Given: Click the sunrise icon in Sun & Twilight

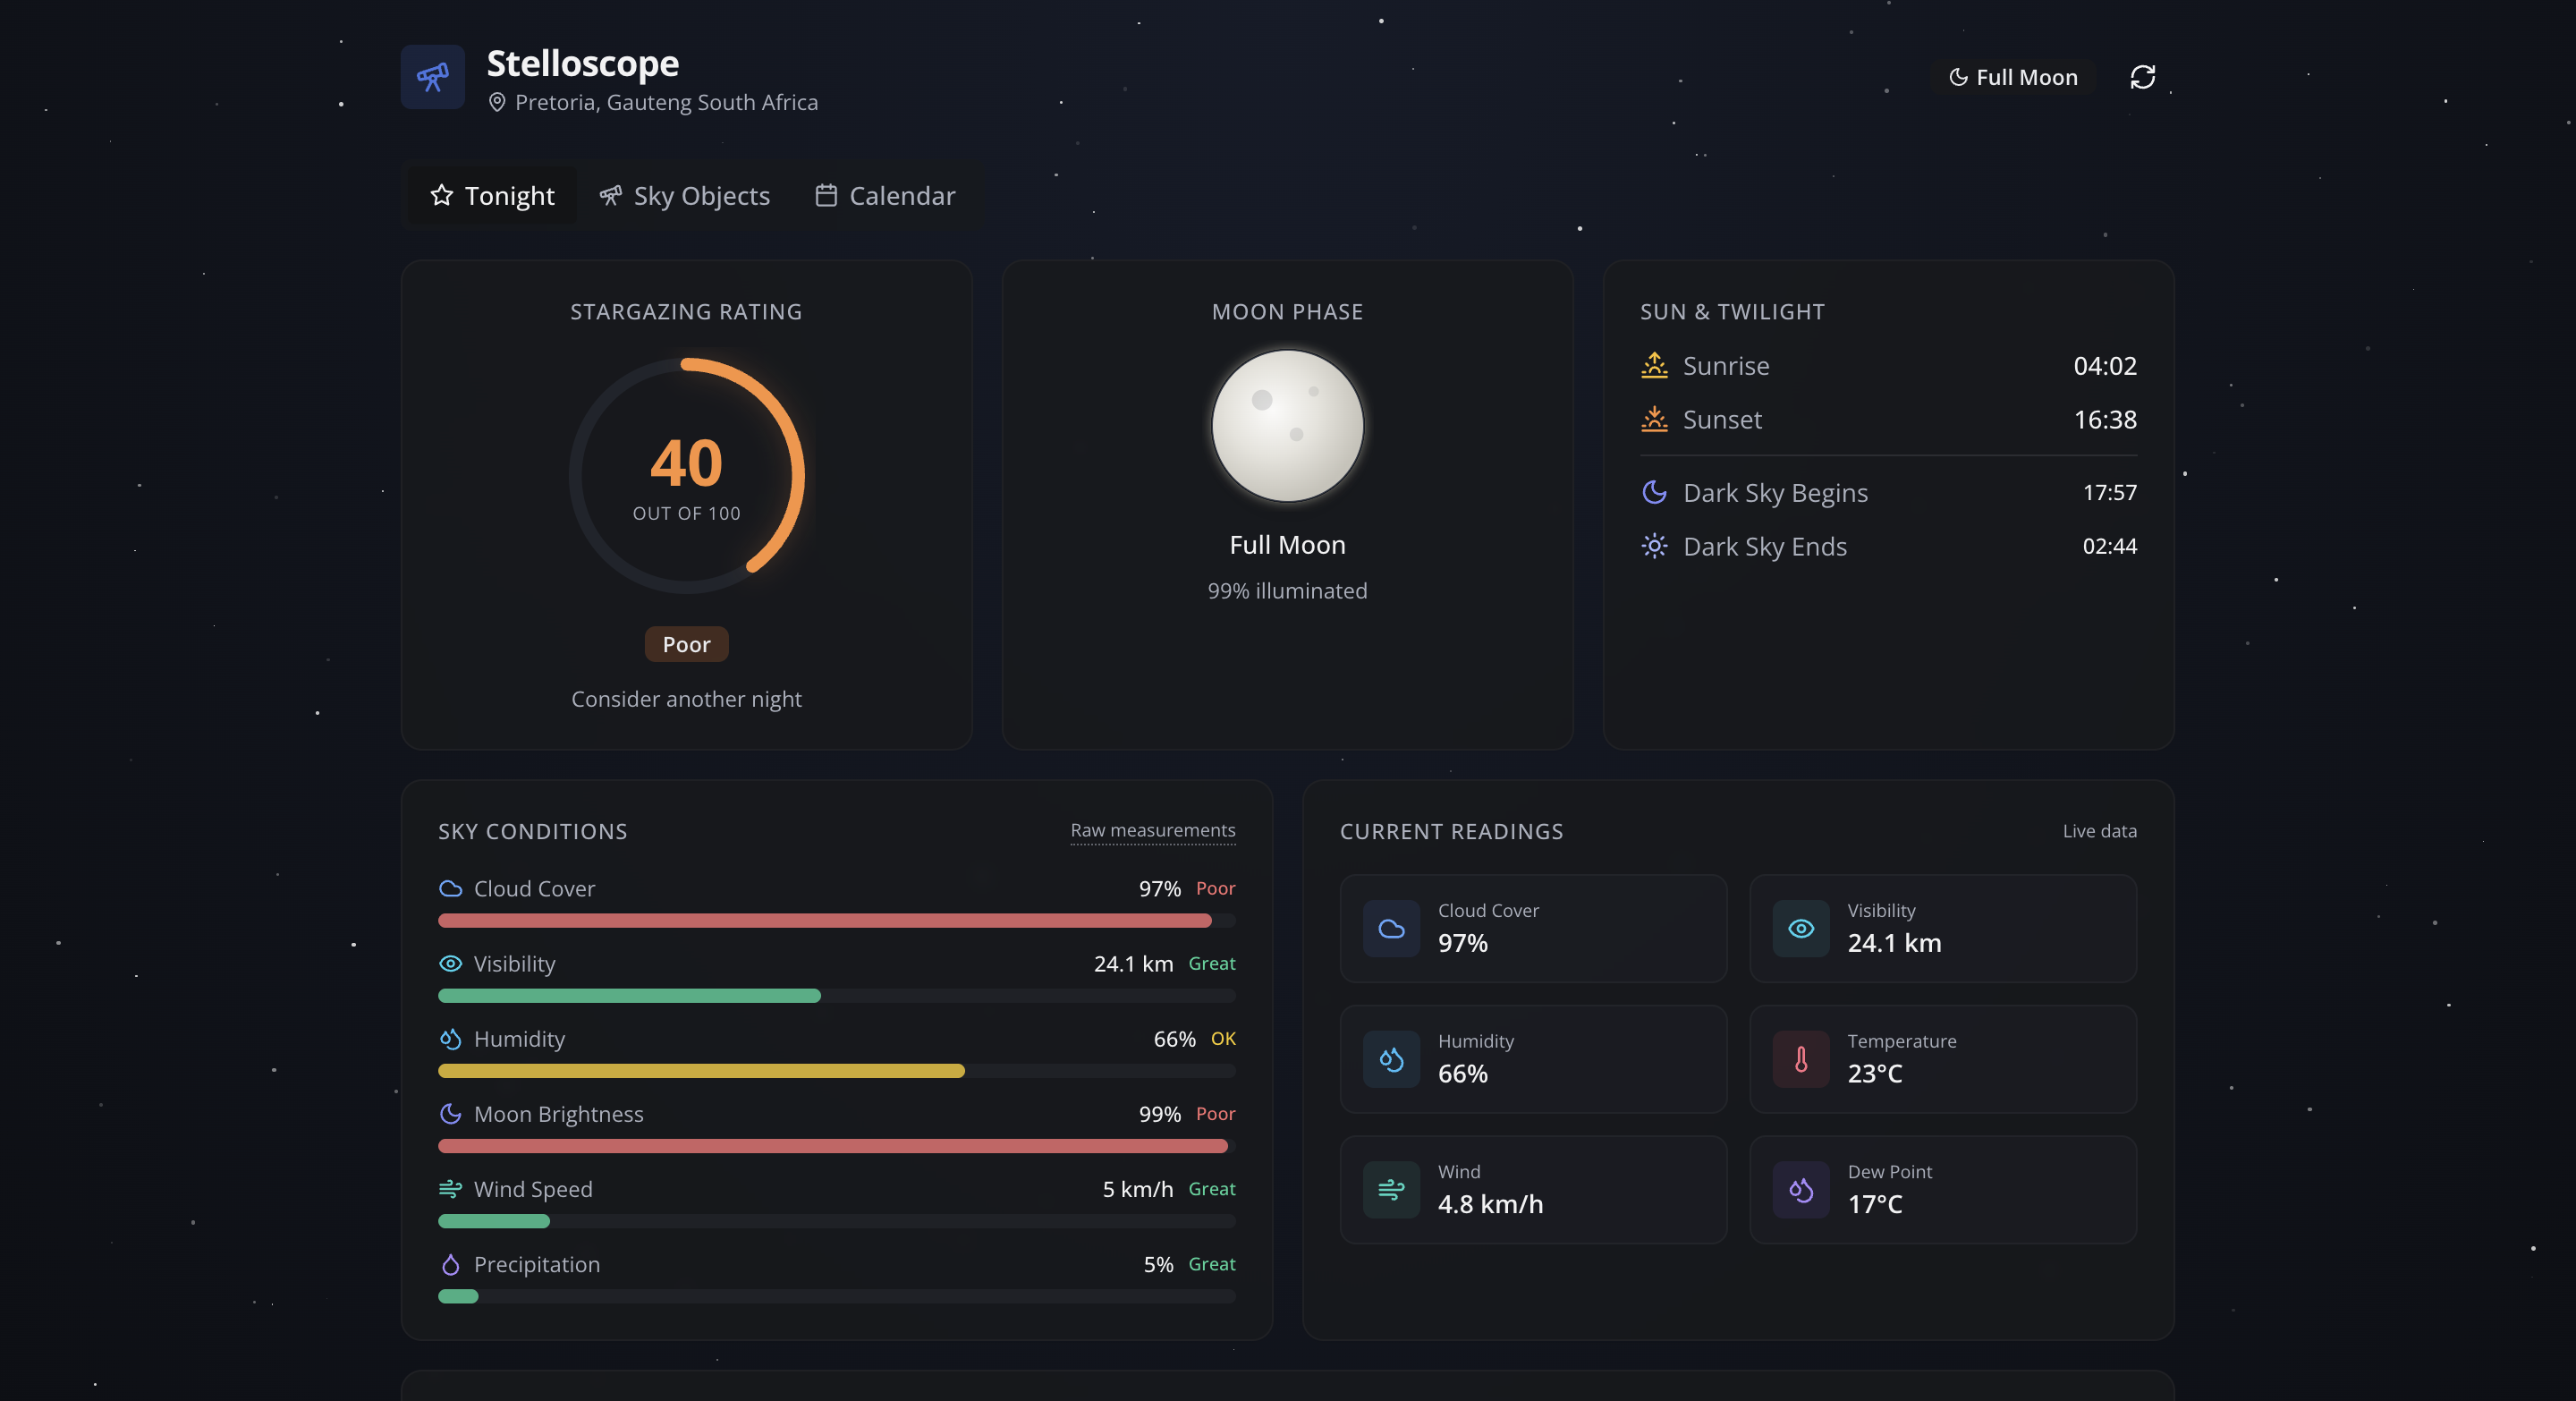Looking at the screenshot, I should pyautogui.click(x=1654, y=365).
